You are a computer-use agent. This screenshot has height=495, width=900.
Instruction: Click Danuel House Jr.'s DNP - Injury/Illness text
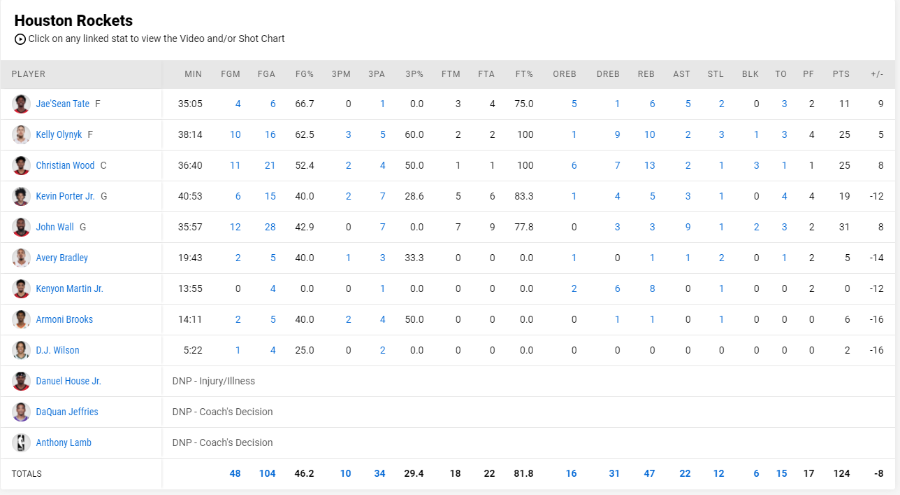[x=214, y=381]
